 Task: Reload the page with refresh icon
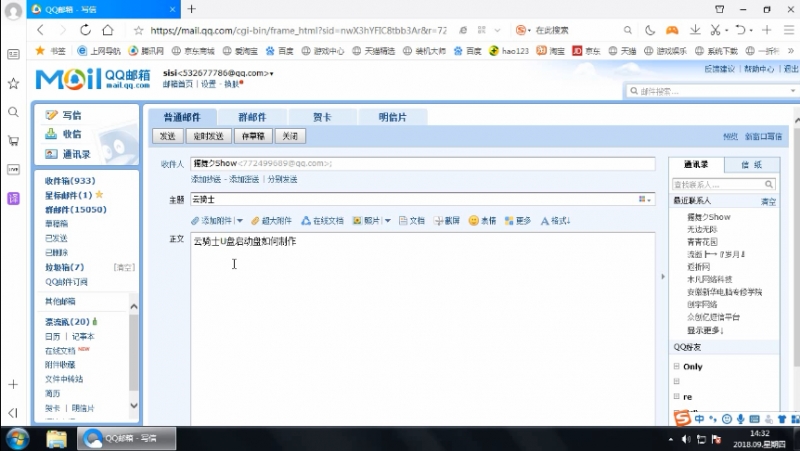85,30
